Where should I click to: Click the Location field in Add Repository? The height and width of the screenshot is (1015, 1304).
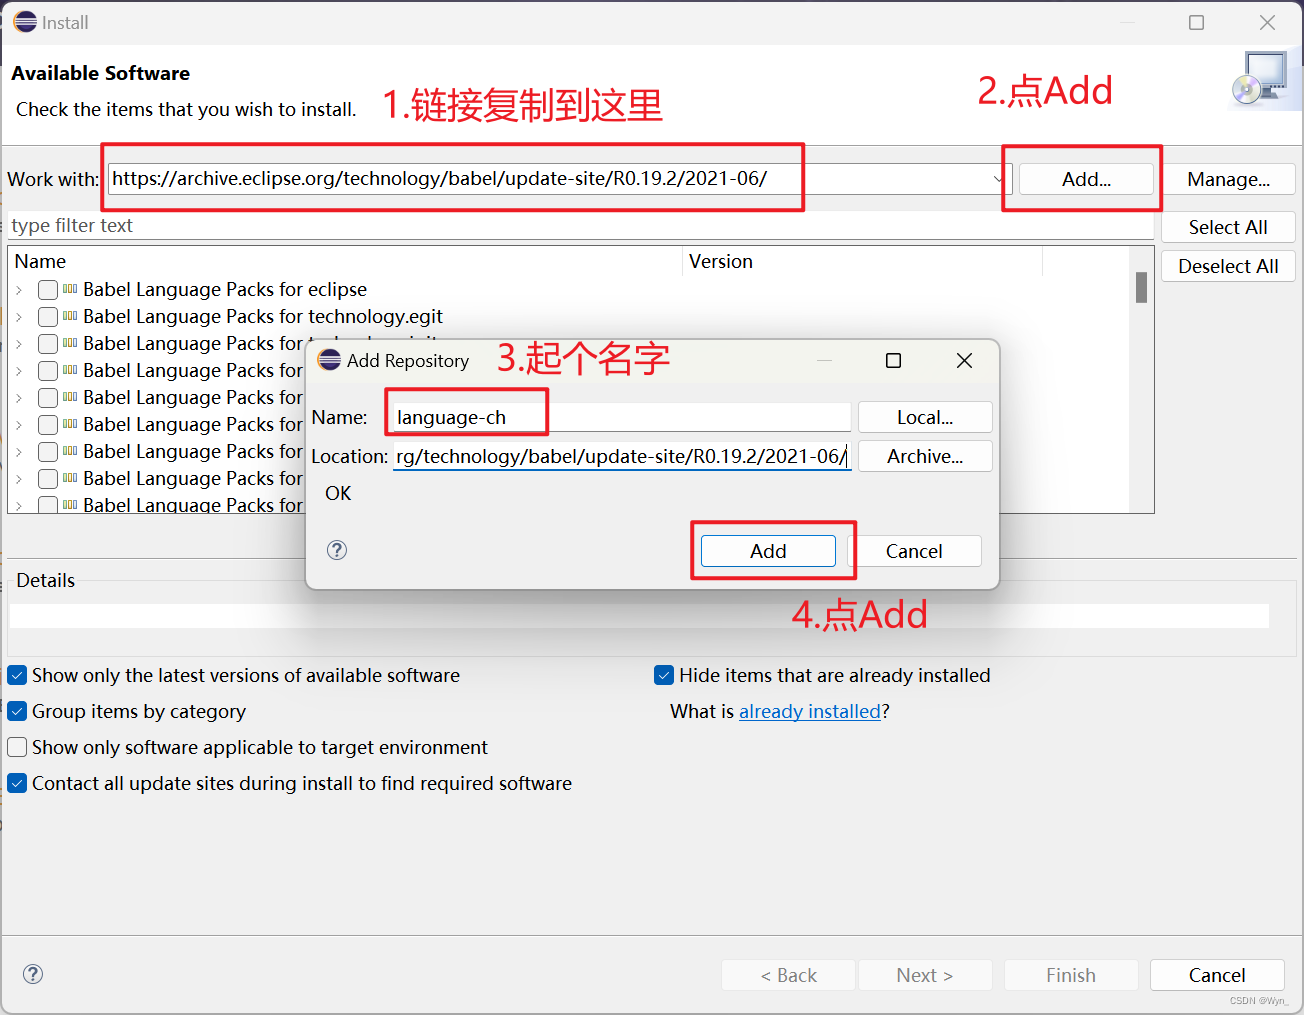coord(622,456)
